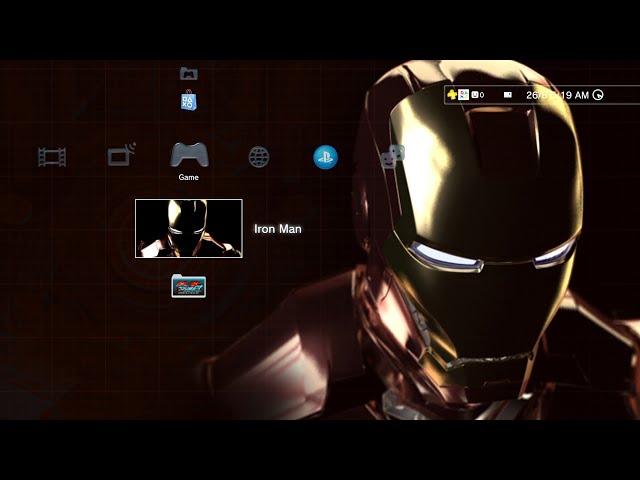
Task: Open the PlayStation Network category icon
Action: (325, 157)
